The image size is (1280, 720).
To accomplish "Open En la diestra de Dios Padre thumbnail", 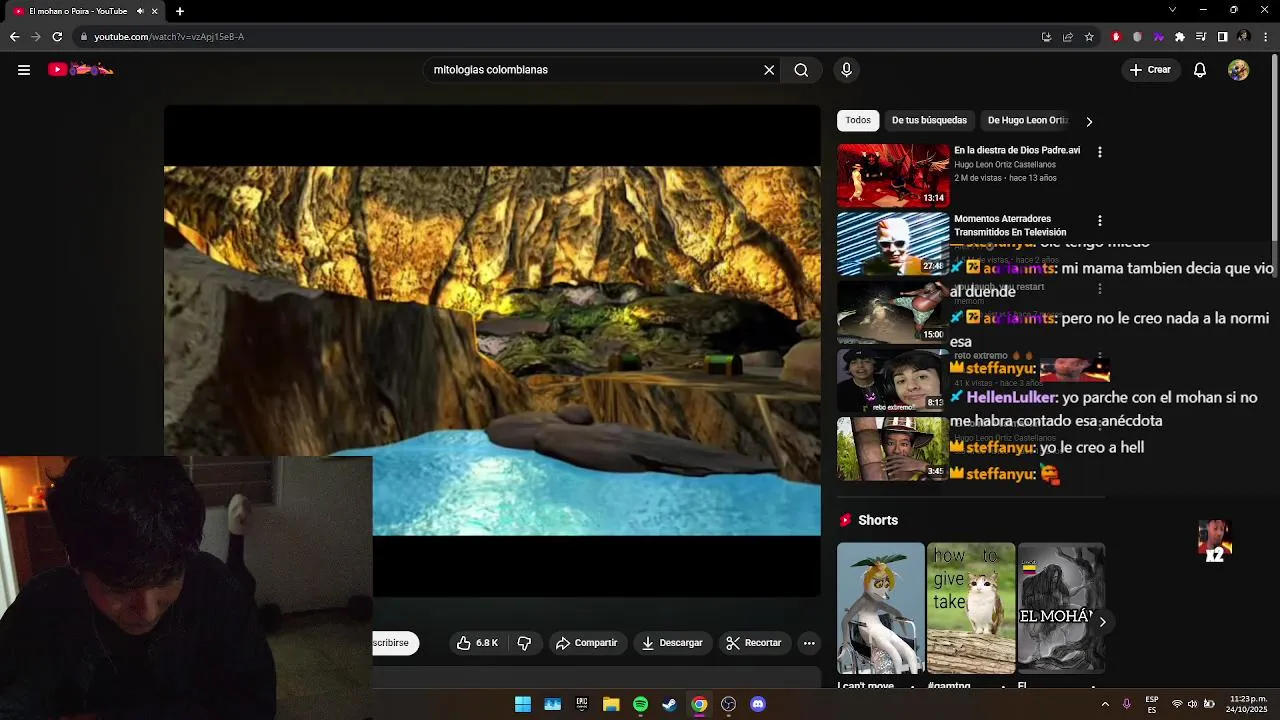I will coord(893,175).
